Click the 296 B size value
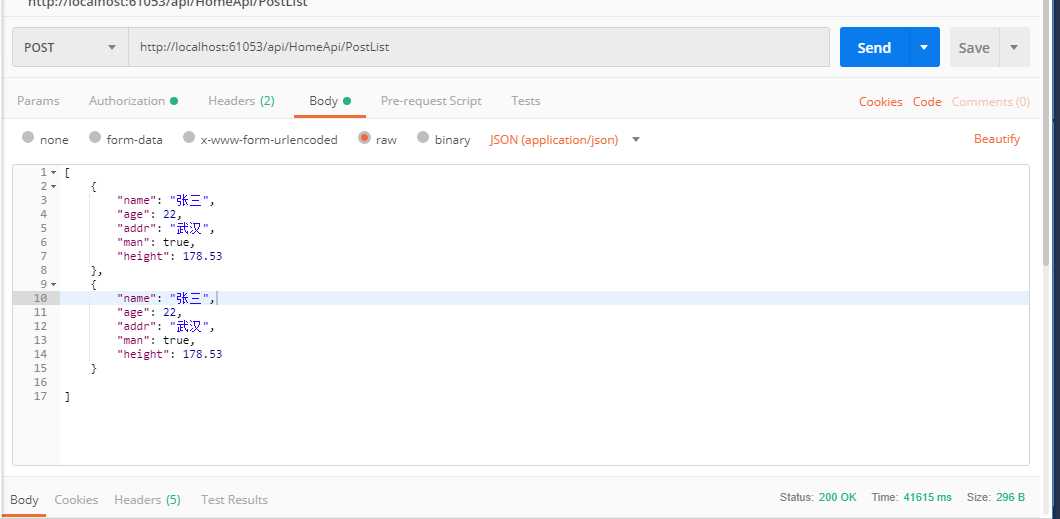1060x519 pixels. (x=1010, y=497)
